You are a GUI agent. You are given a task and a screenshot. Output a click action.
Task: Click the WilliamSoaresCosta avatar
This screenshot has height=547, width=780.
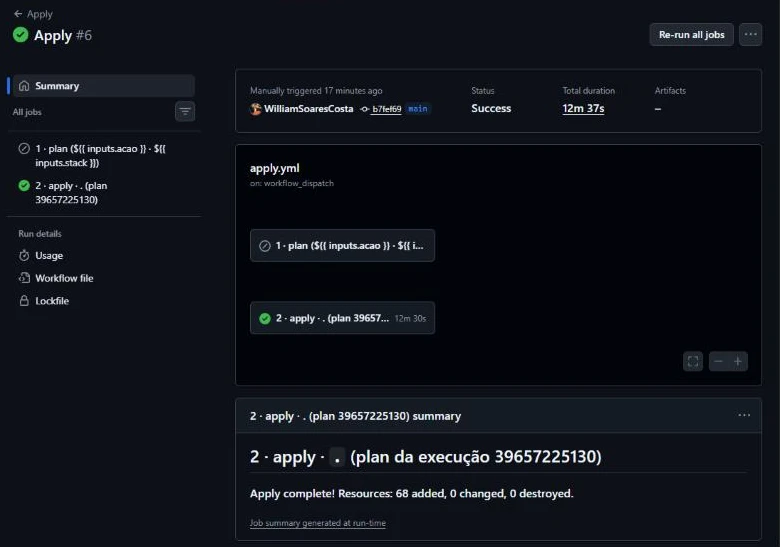(x=256, y=109)
